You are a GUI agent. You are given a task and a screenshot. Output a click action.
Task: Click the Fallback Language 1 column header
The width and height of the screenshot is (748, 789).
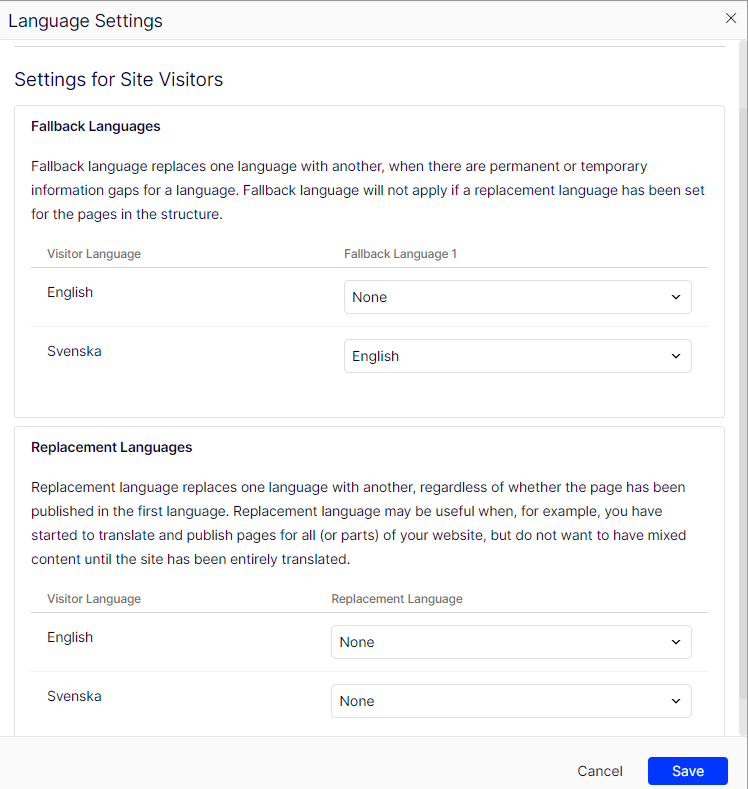400,254
